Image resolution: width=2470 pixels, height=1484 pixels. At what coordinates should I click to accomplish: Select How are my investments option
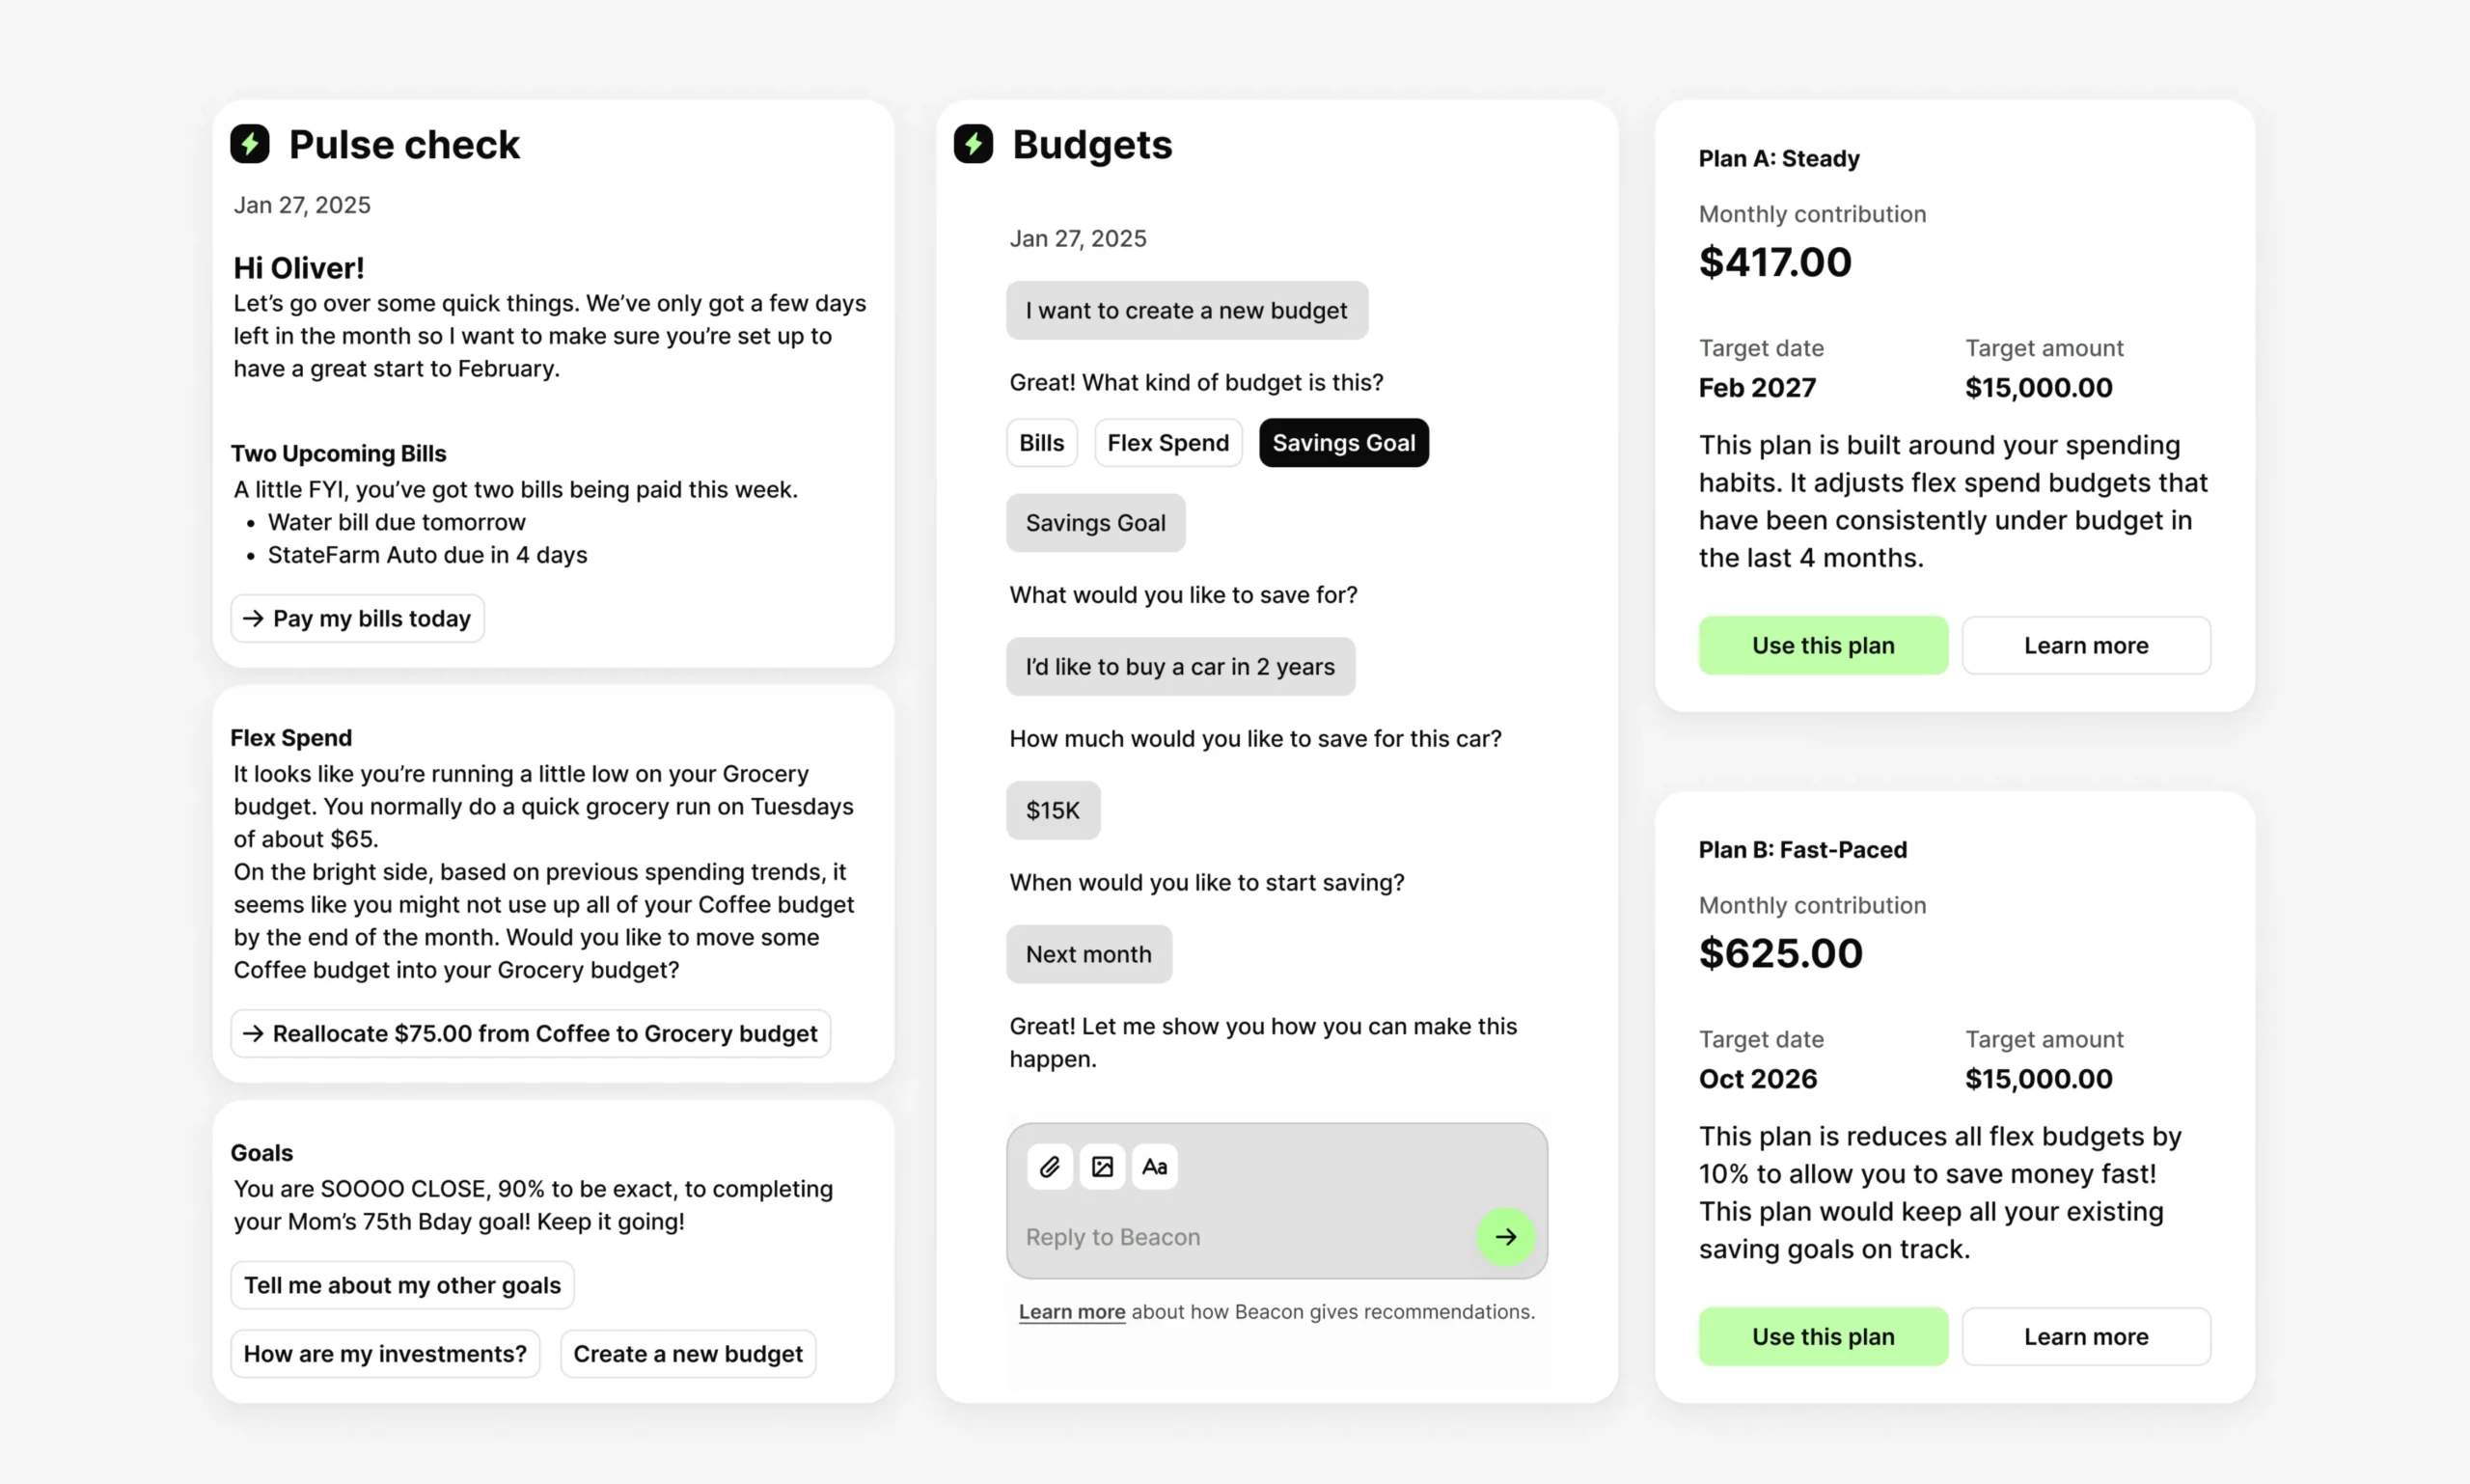click(x=385, y=1353)
